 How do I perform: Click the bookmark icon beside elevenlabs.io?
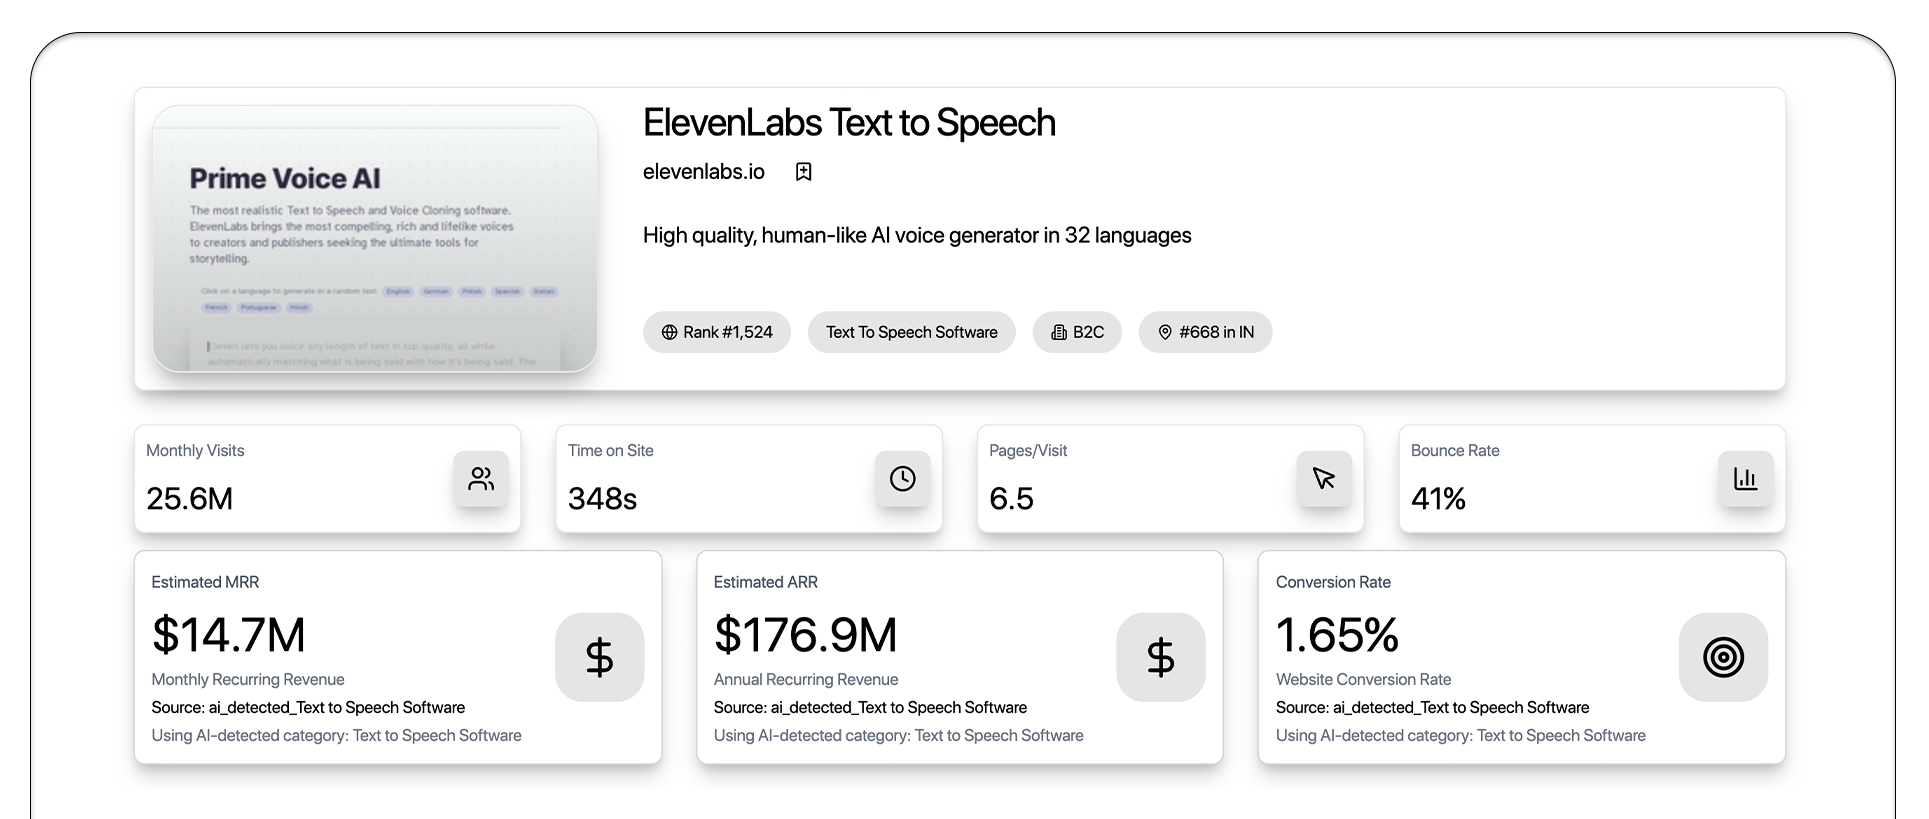[803, 172]
